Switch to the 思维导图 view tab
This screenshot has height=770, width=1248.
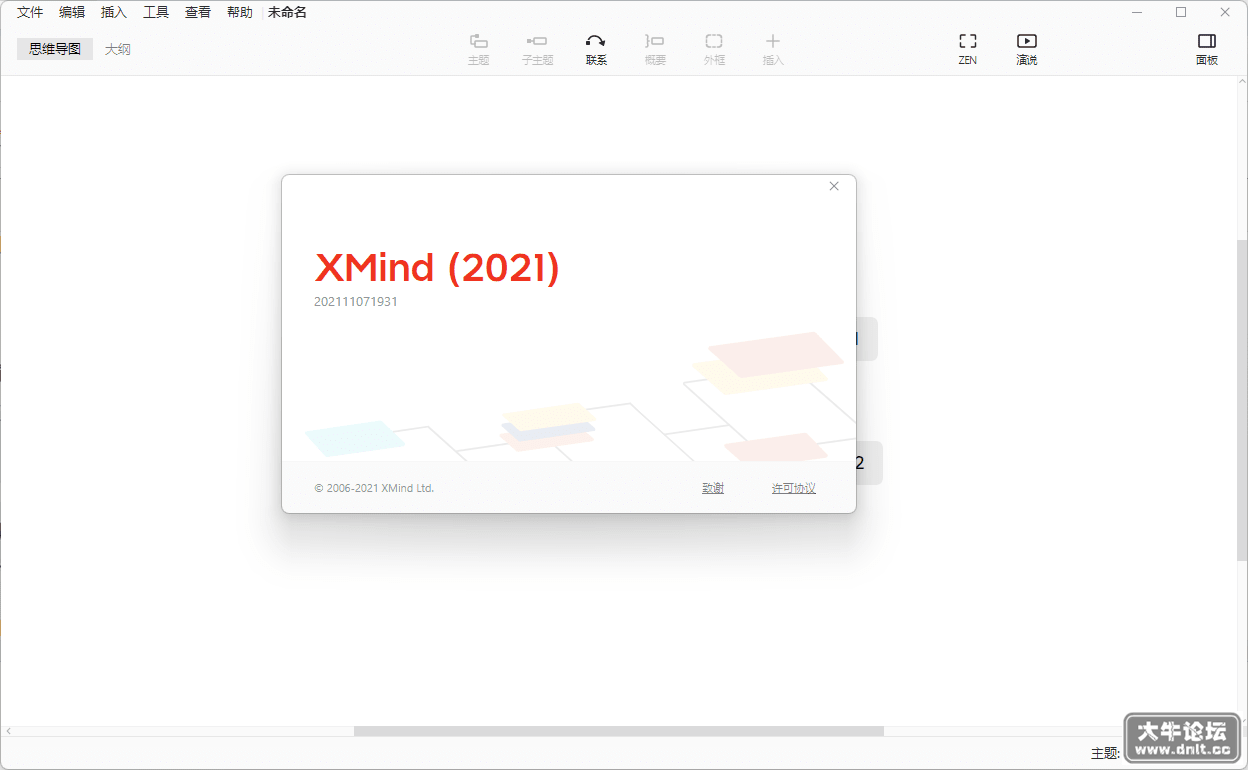[55, 49]
